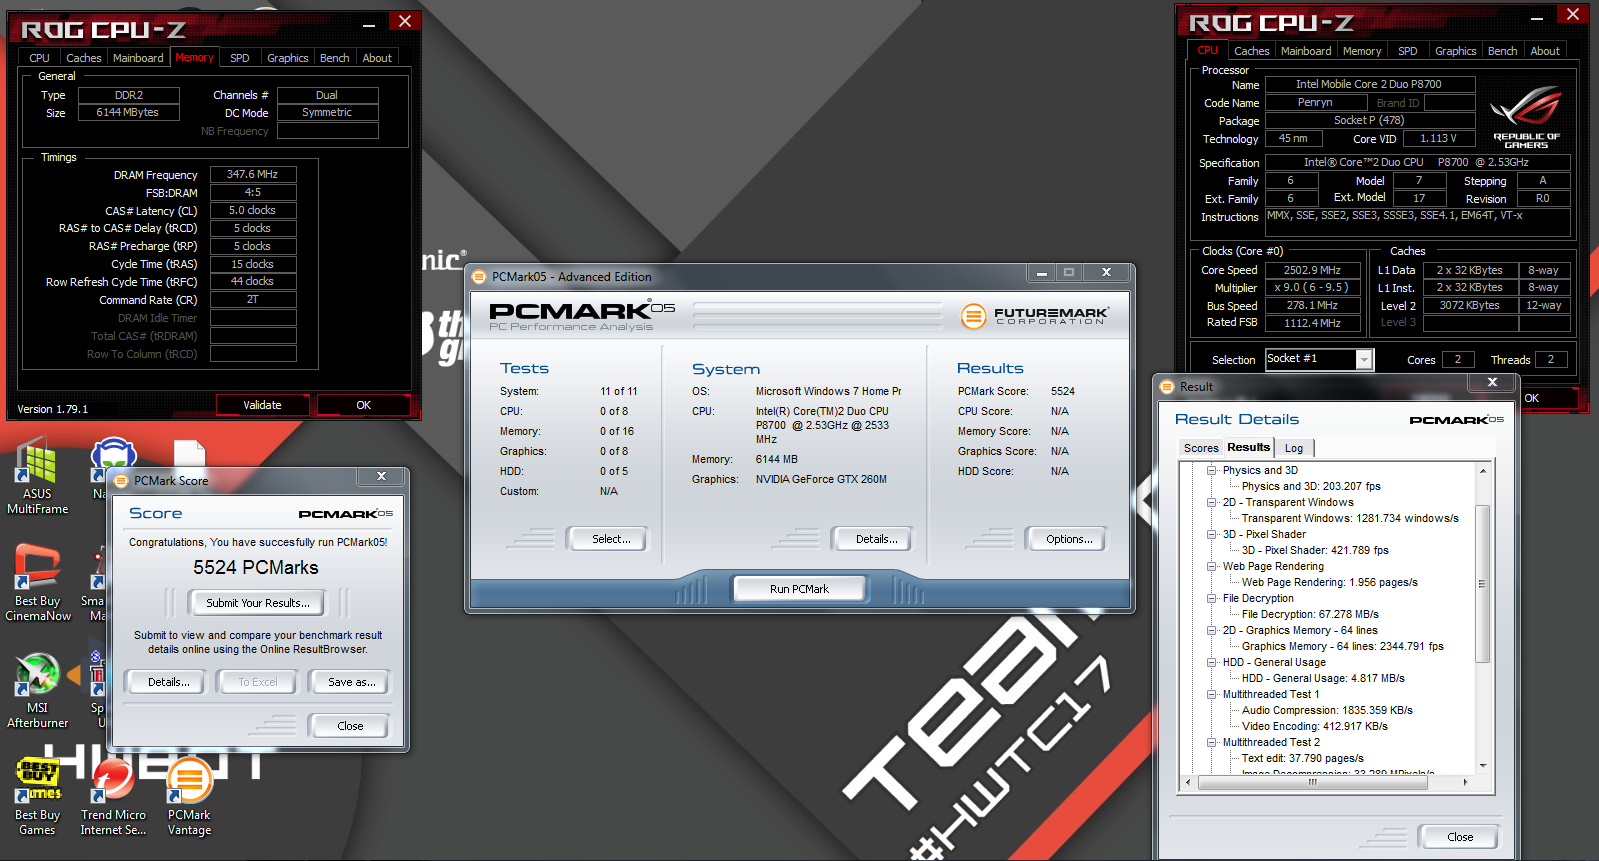Click Result window orange title icon
Image resolution: width=1599 pixels, height=861 pixels.
[1166, 386]
